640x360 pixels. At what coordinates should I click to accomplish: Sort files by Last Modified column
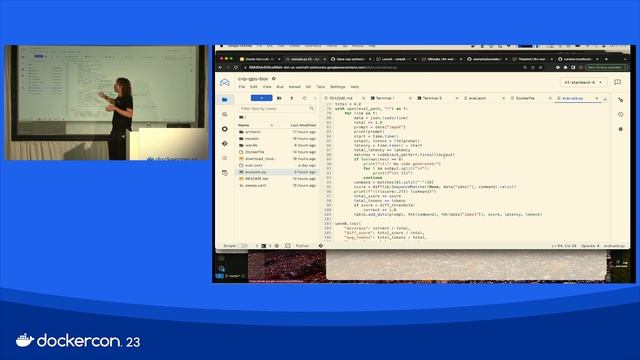(x=303, y=125)
